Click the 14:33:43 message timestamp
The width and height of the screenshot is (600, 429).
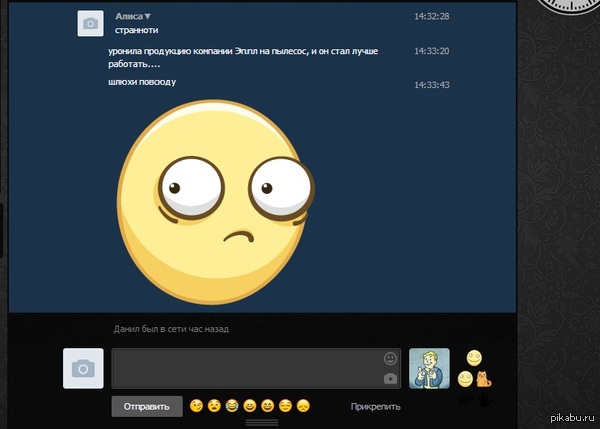pos(431,84)
